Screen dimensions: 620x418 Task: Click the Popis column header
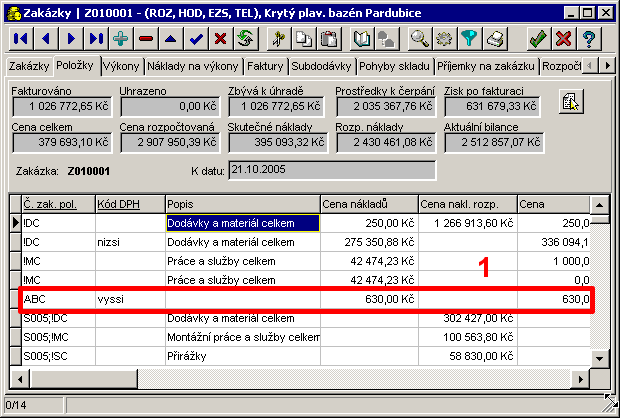click(242, 204)
